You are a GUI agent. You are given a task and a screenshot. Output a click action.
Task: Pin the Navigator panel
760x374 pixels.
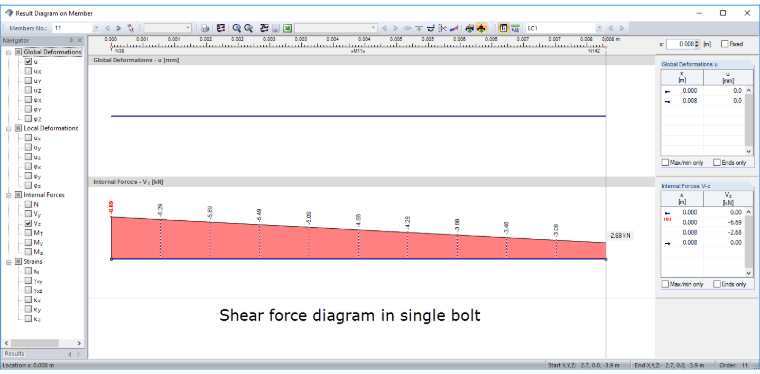[x=71, y=41]
